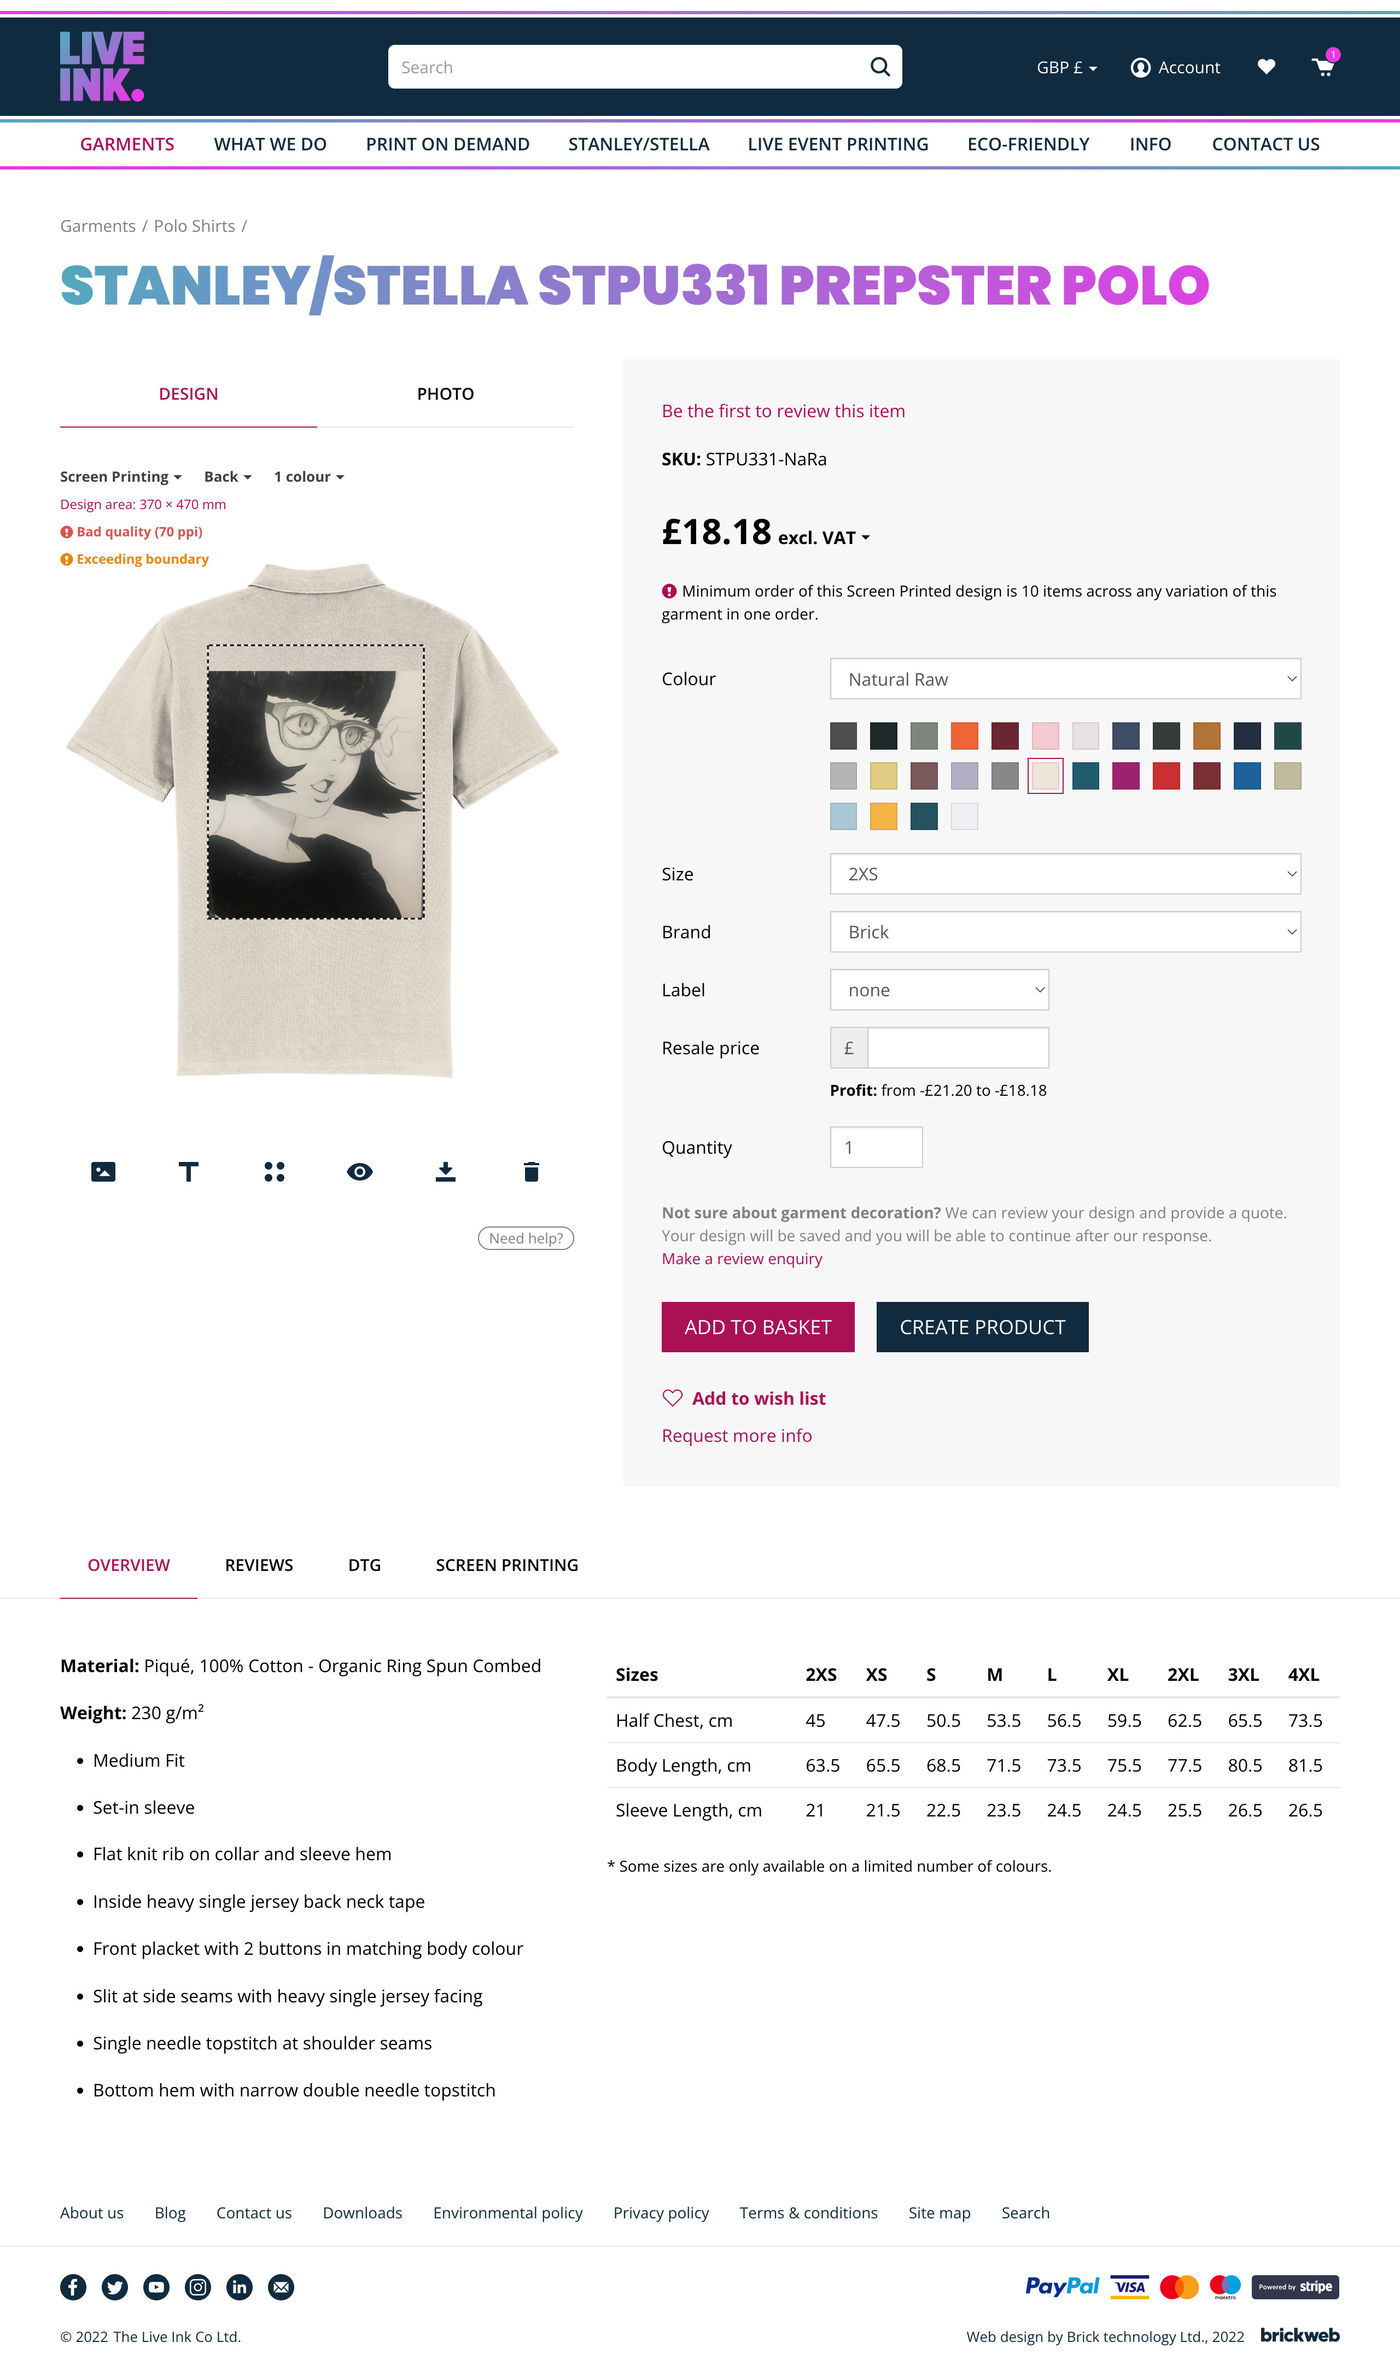Expand the Screen Printing method dropdown

tap(120, 477)
